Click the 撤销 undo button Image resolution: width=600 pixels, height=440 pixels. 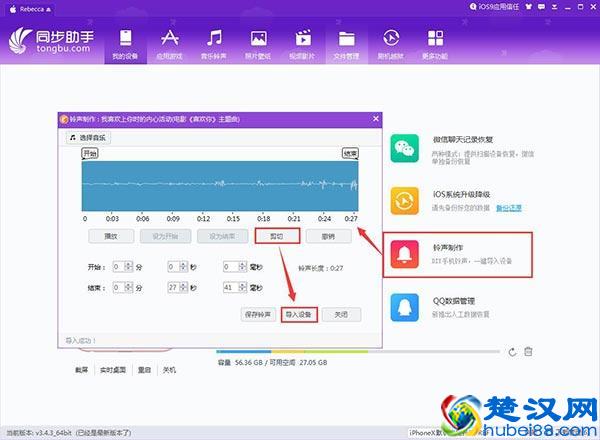pyautogui.click(x=328, y=236)
